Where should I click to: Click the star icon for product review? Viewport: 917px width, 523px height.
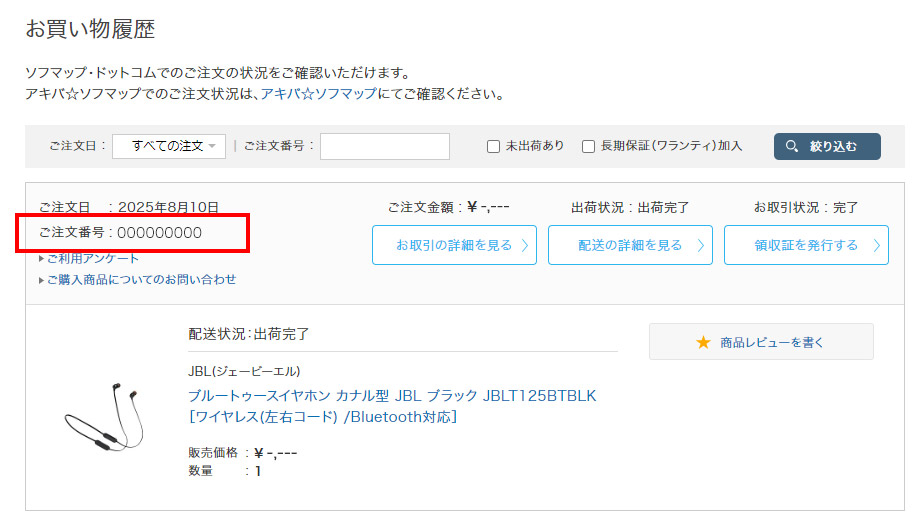(703, 342)
